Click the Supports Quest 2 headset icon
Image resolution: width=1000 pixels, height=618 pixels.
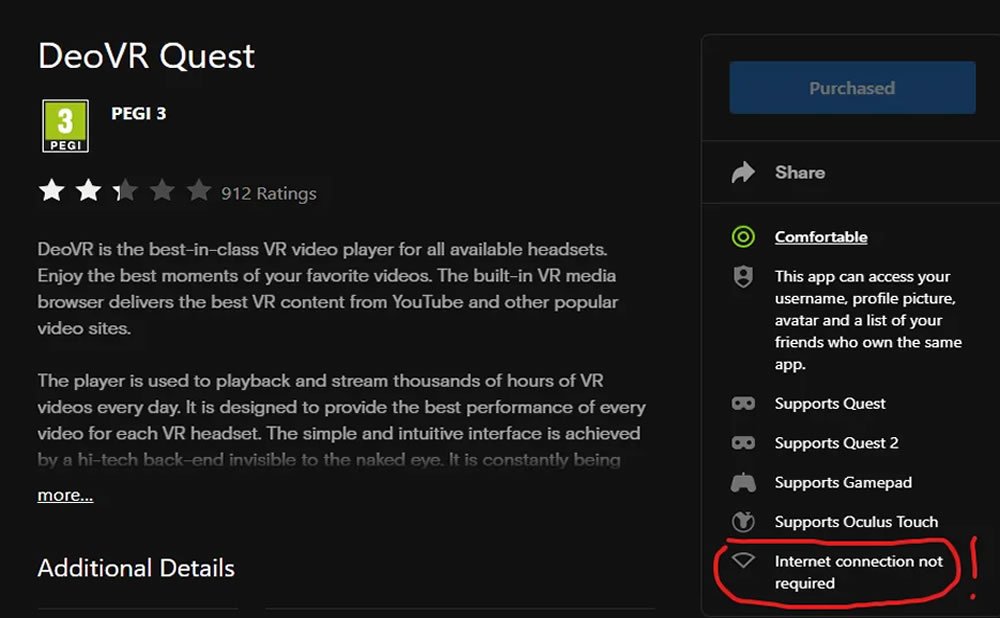point(743,443)
